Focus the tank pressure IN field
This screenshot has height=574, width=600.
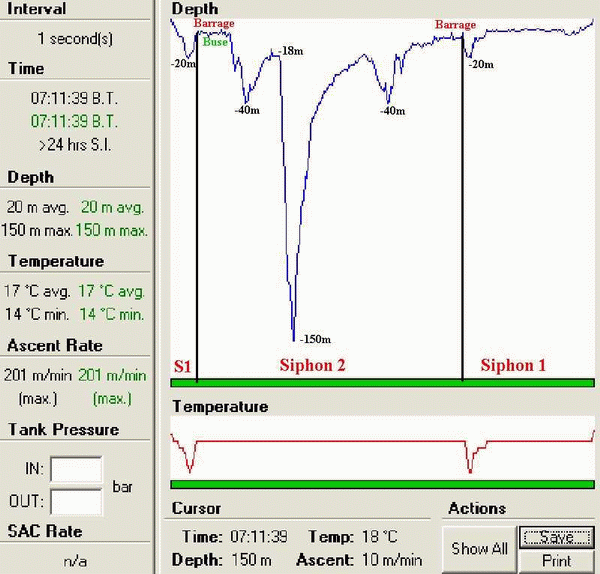77,469
